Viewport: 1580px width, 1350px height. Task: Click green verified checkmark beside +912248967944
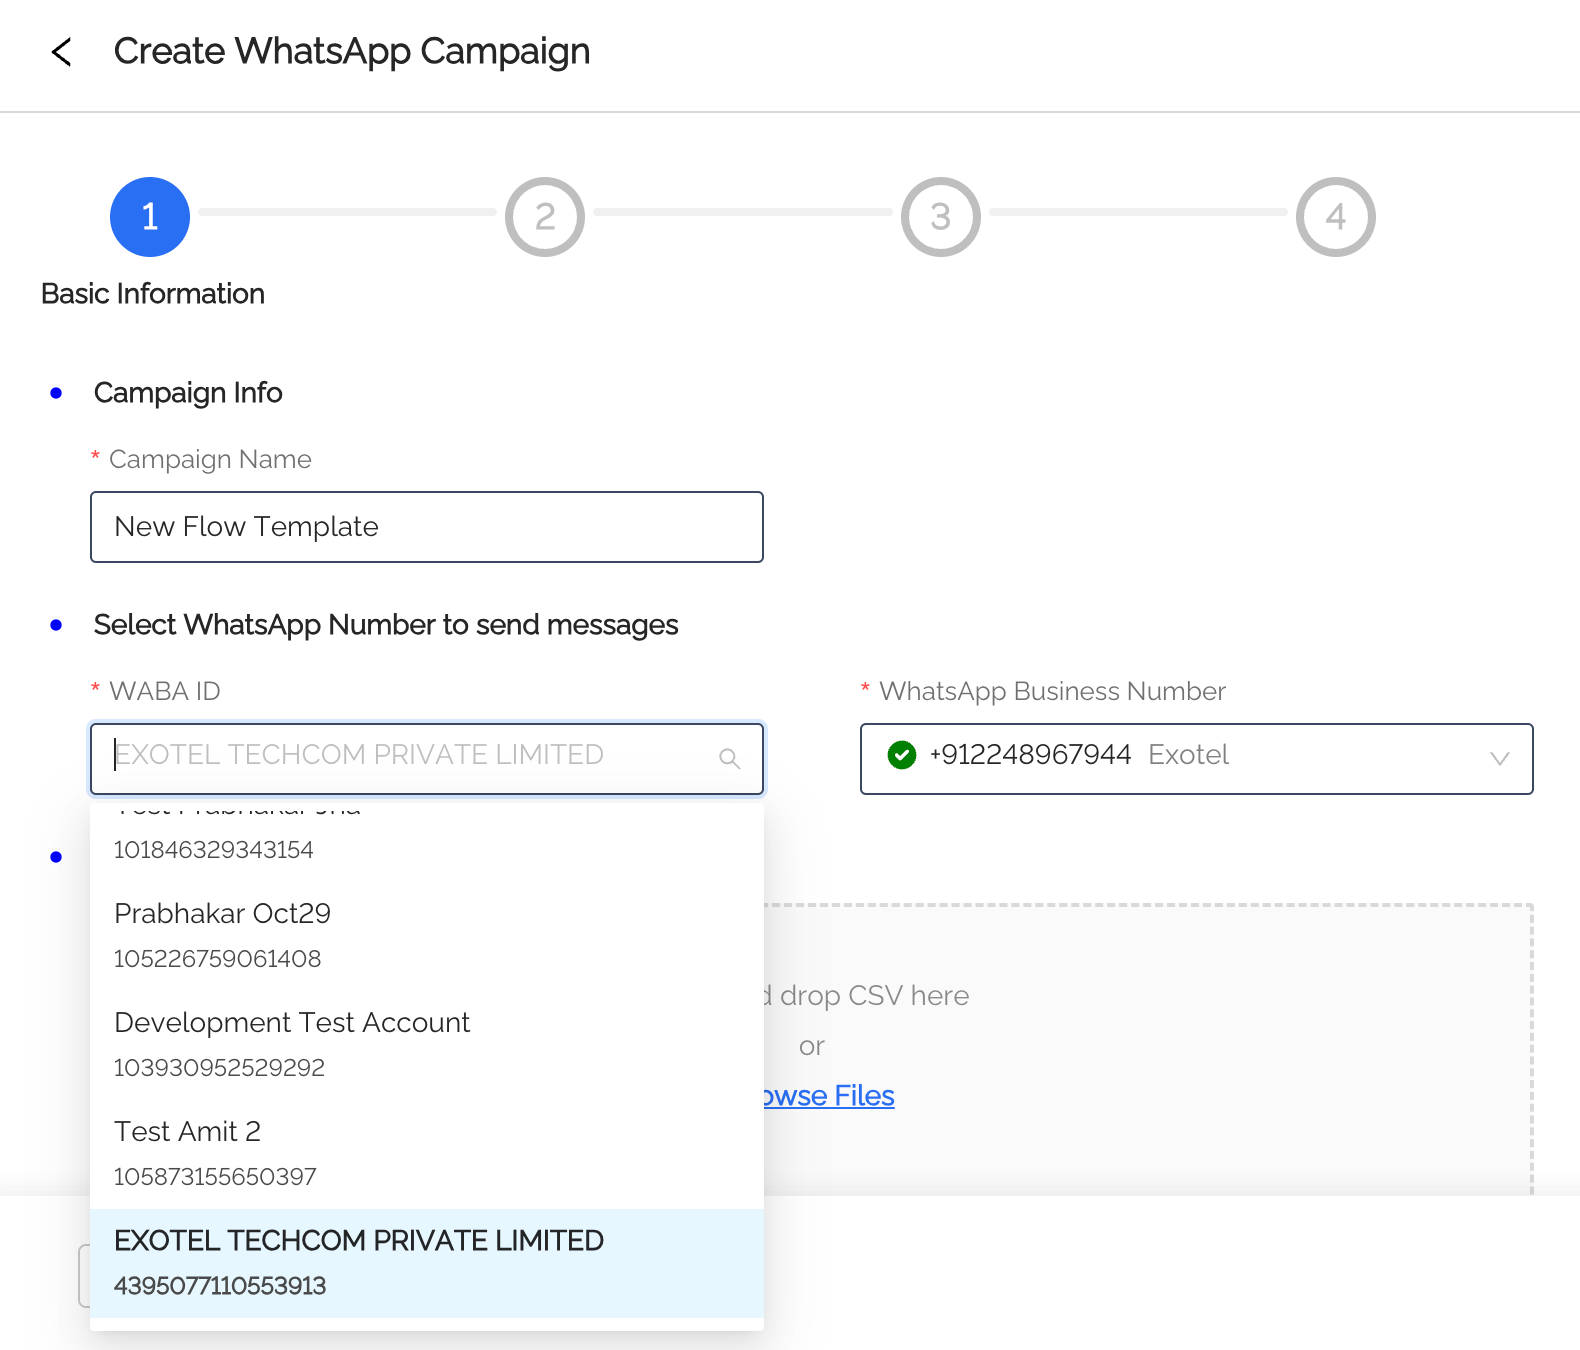(902, 755)
